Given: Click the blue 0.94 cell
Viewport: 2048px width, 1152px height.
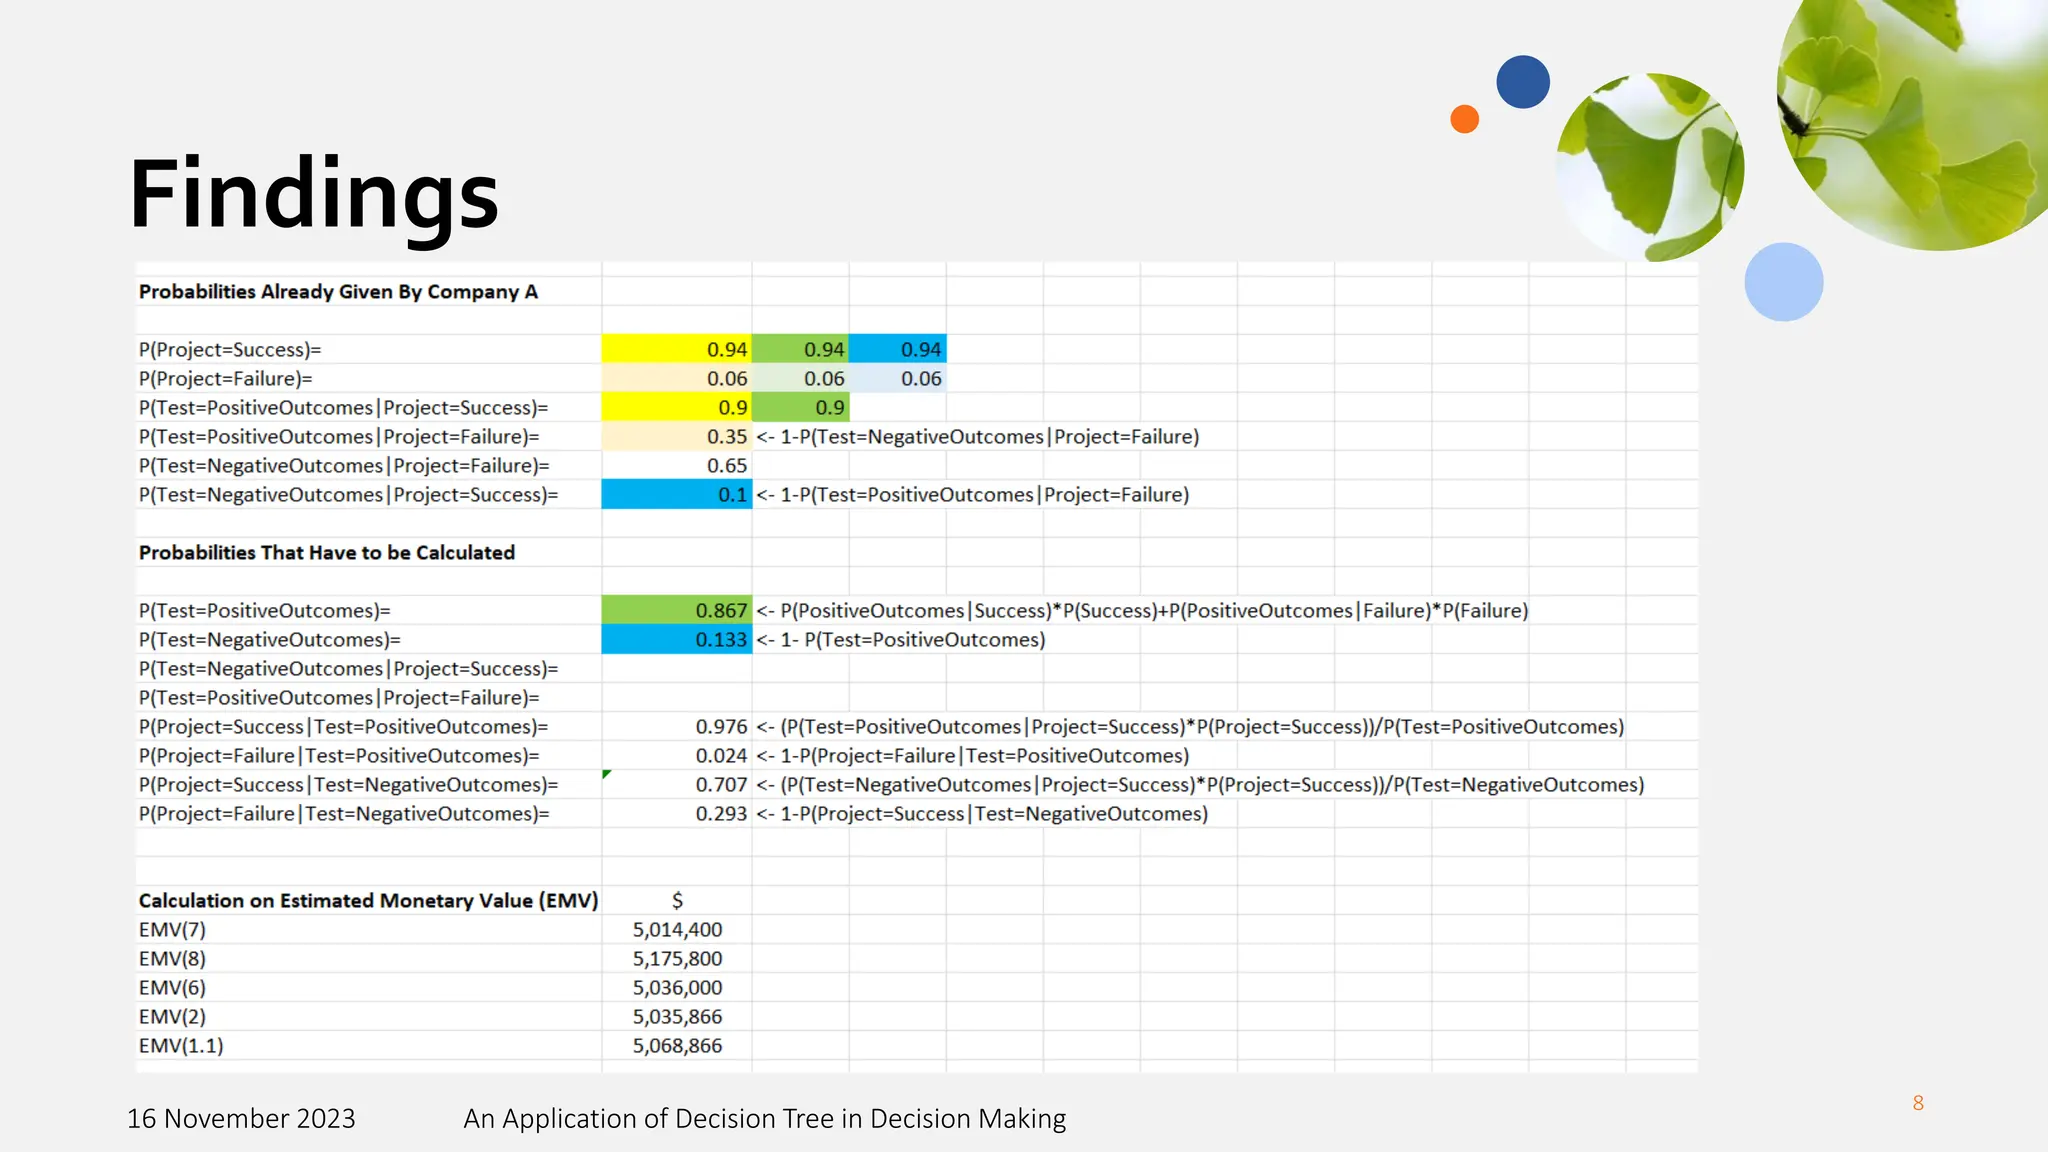Looking at the screenshot, I should pos(898,349).
